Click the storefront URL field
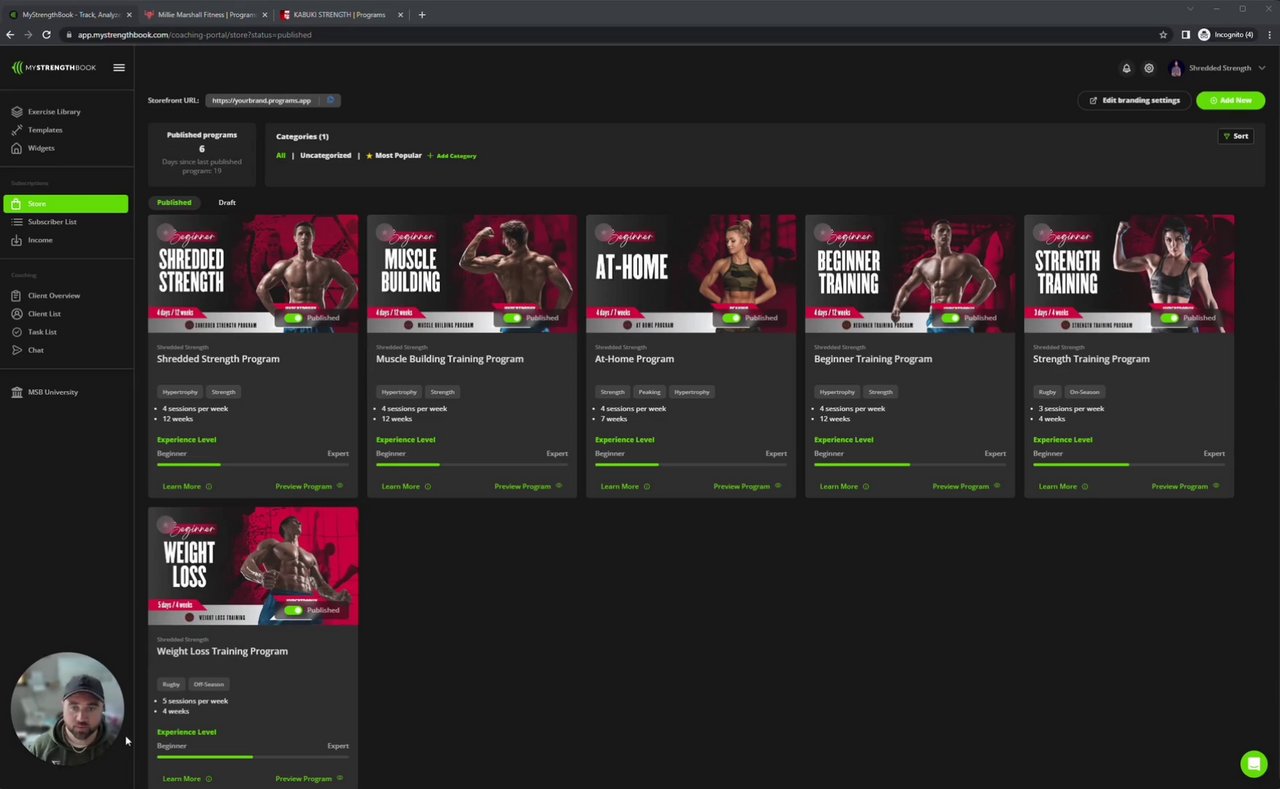Viewport: 1280px width, 789px height. coord(264,100)
